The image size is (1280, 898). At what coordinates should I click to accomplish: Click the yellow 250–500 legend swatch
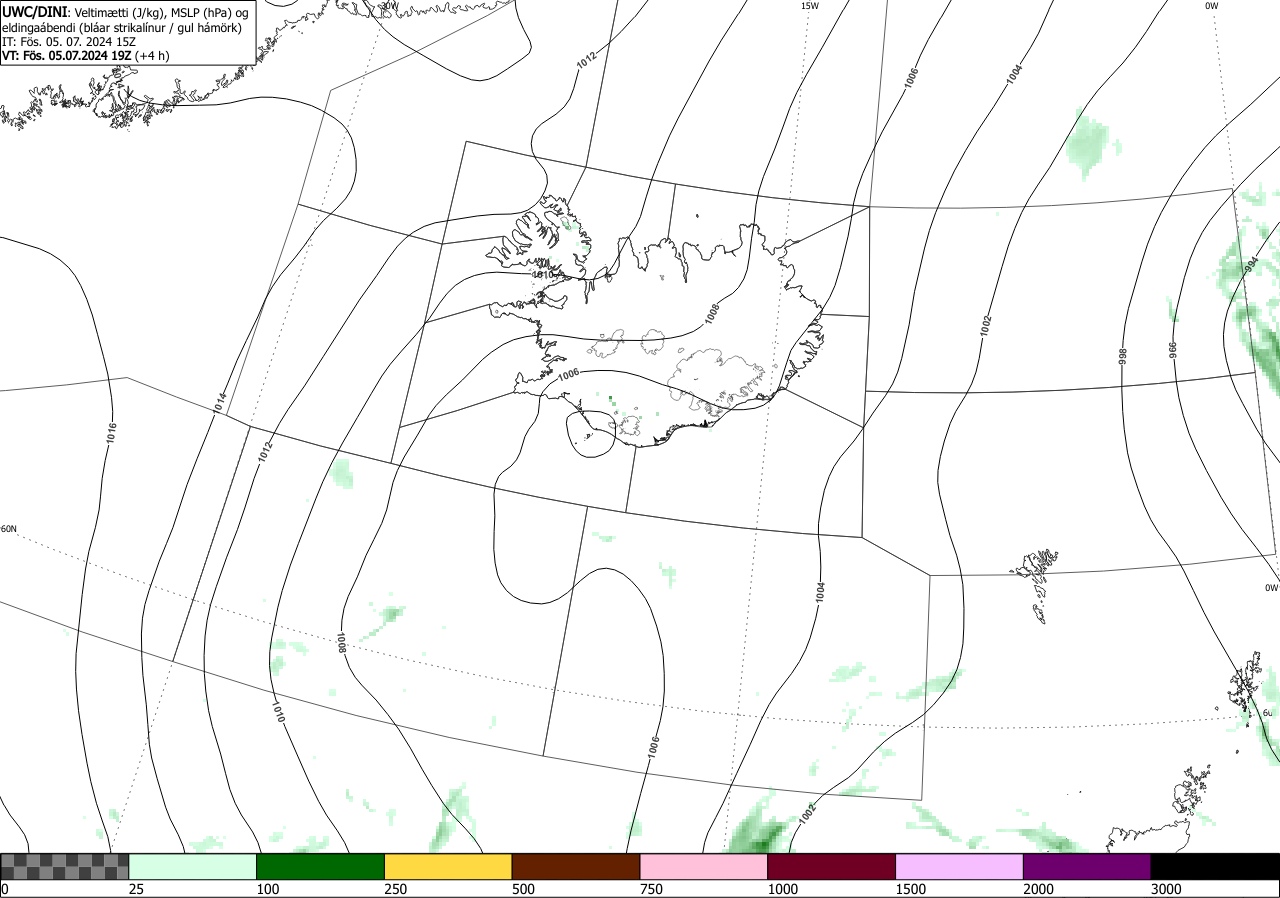(448, 866)
